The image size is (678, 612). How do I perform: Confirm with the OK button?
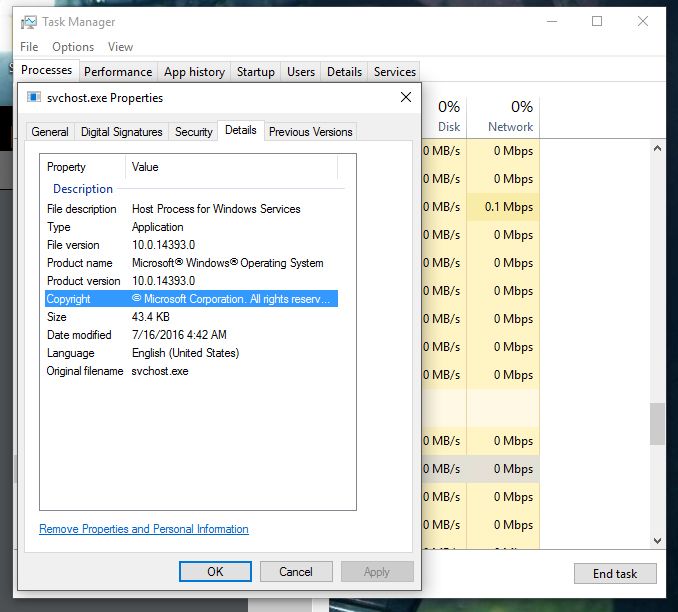[215, 572]
